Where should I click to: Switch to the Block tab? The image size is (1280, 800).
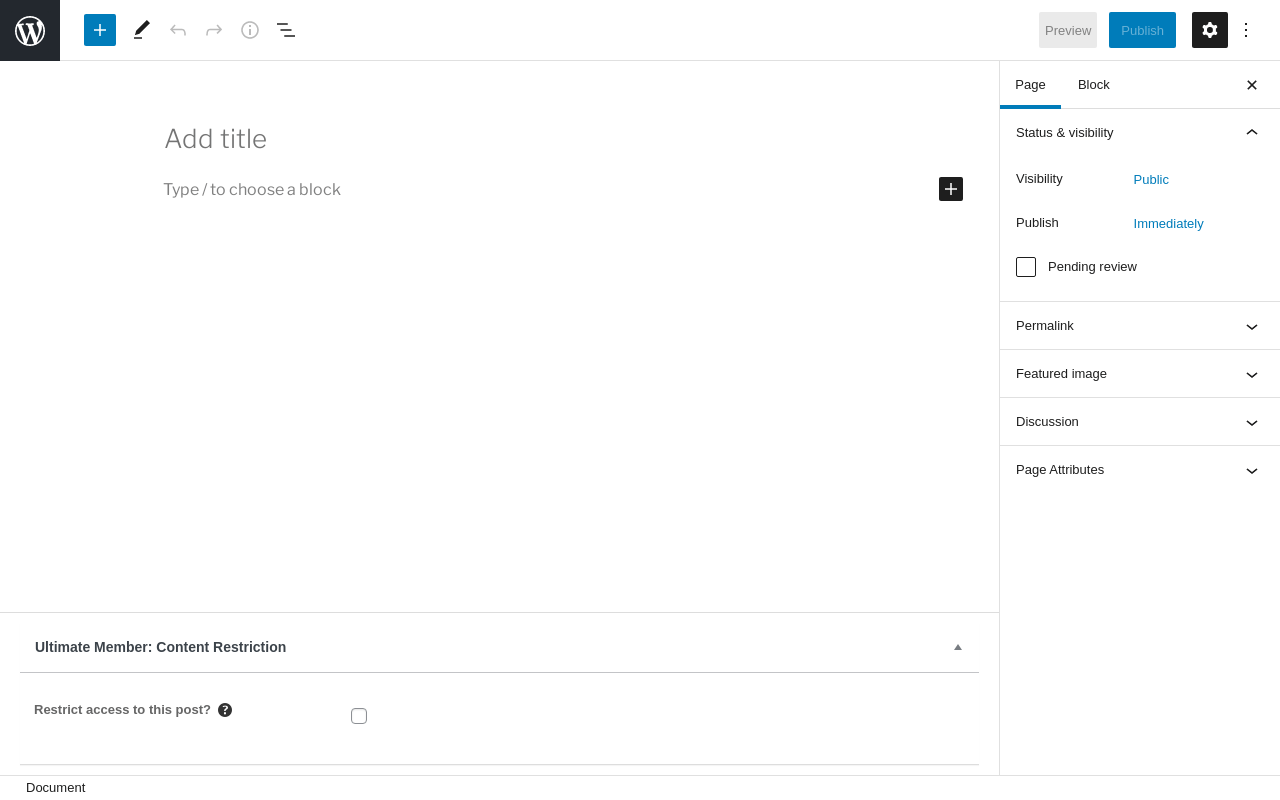click(x=1094, y=85)
